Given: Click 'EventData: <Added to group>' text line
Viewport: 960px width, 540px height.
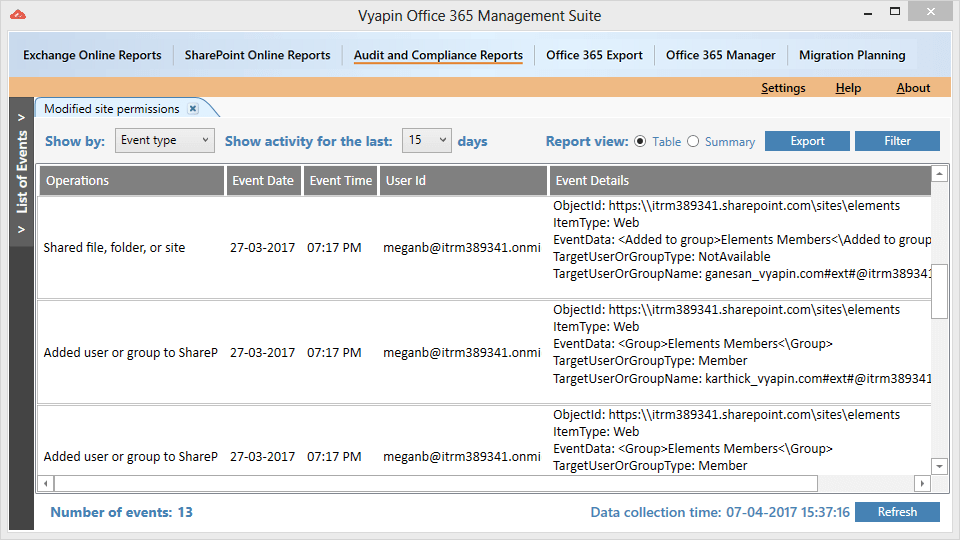Looking at the screenshot, I should point(742,239).
